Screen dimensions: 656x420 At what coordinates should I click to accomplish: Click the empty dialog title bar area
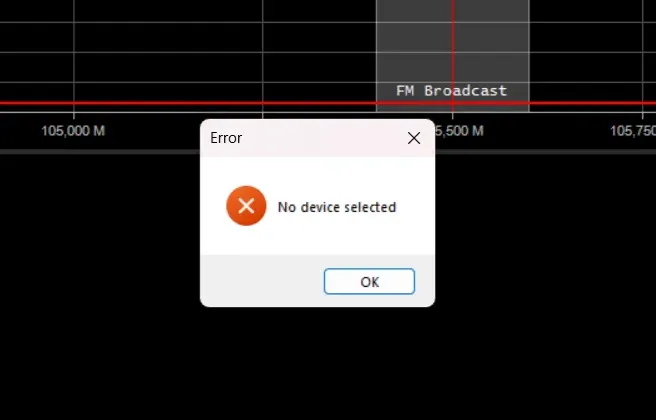click(x=322, y=138)
